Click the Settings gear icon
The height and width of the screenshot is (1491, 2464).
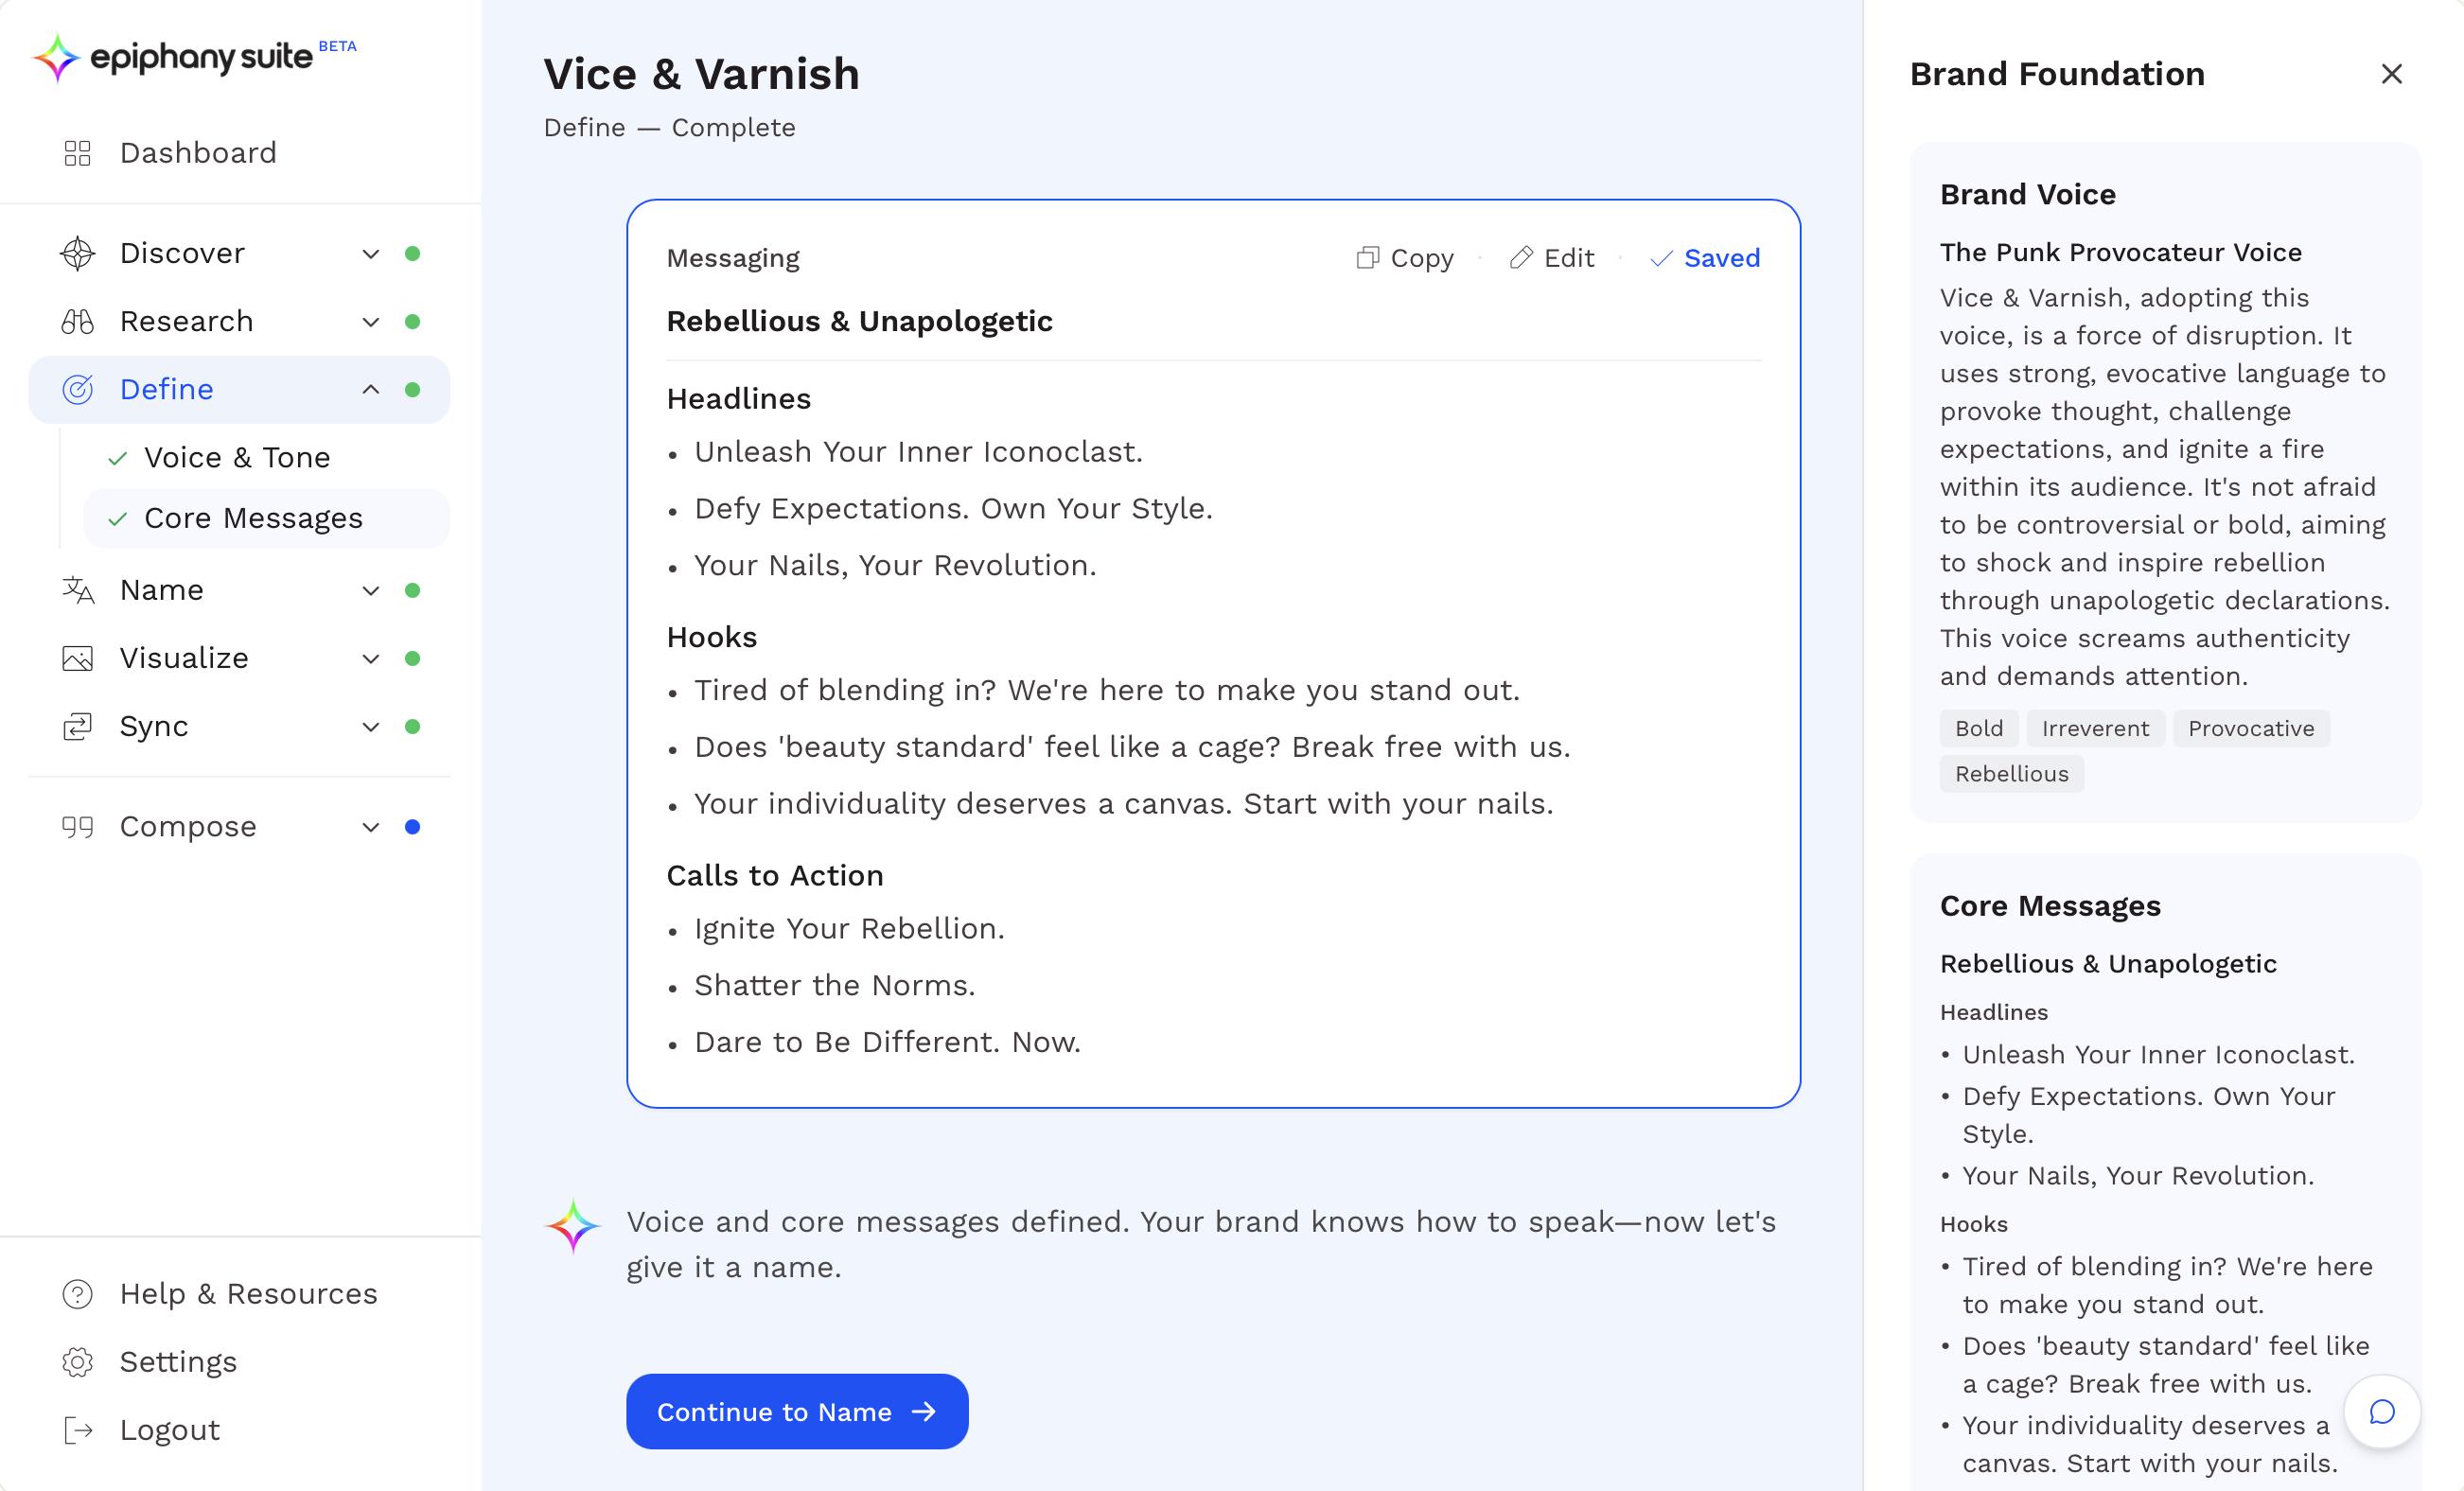click(x=77, y=1362)
